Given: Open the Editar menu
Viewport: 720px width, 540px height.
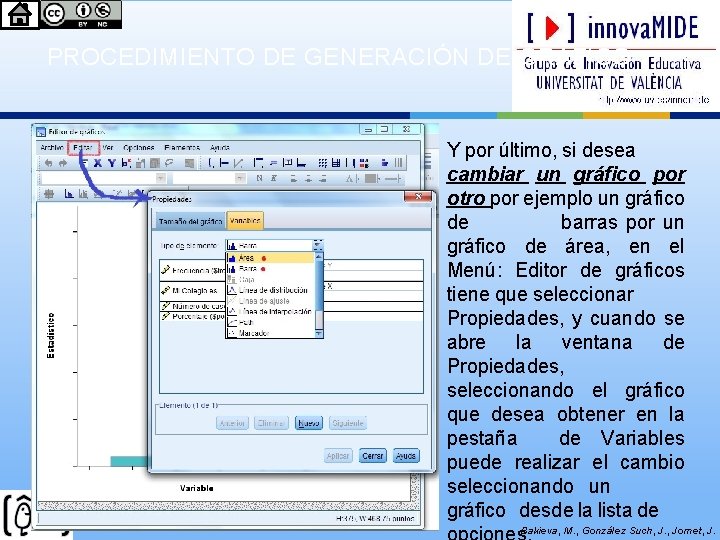Looking at the screenshot, I should [83, 147].
